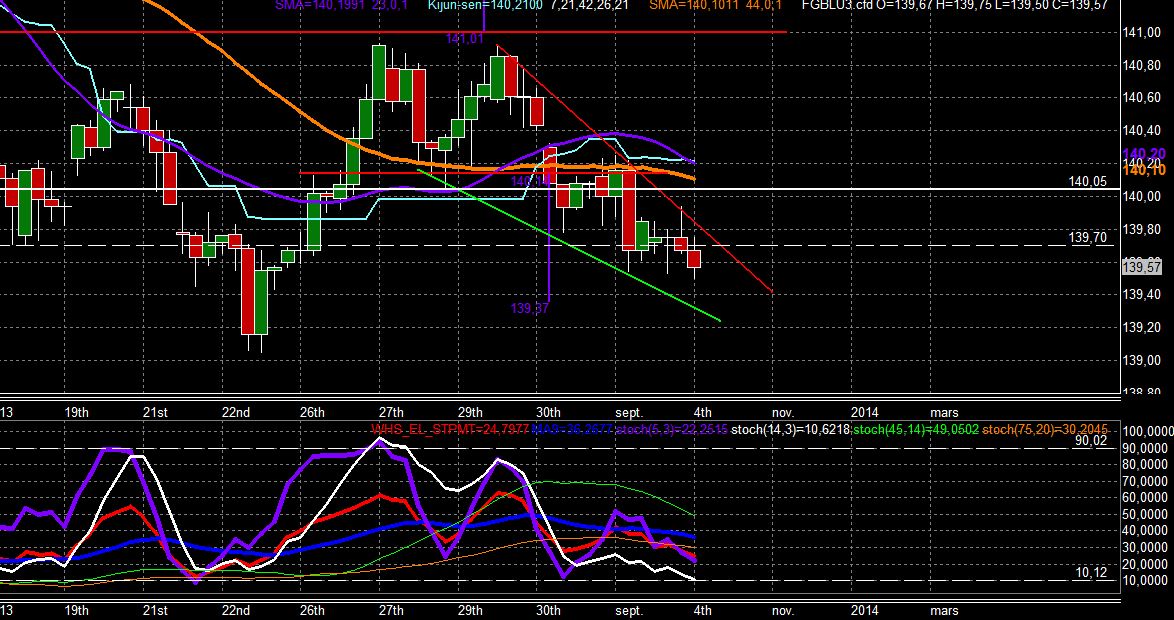Click the 10,12 oversold level label
This screenshot has height=620, width=1174.
tap(1091, 573)
